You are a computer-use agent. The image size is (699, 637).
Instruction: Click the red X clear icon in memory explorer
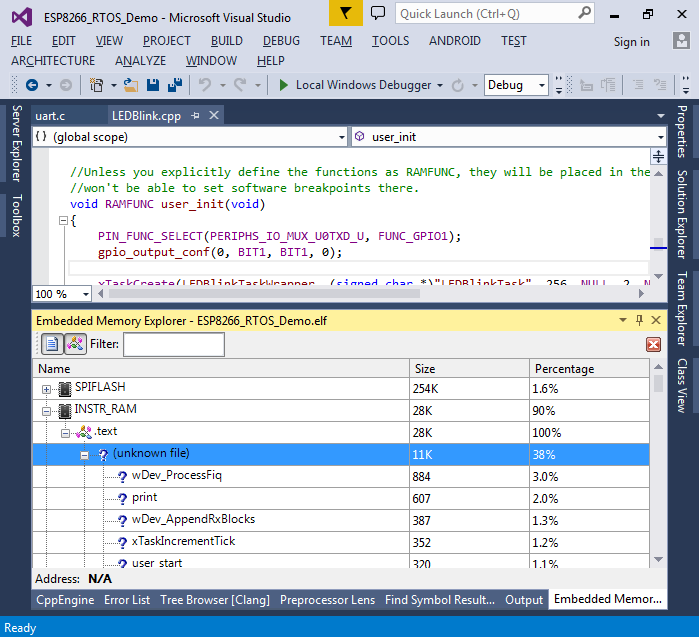tap(654, 344)
